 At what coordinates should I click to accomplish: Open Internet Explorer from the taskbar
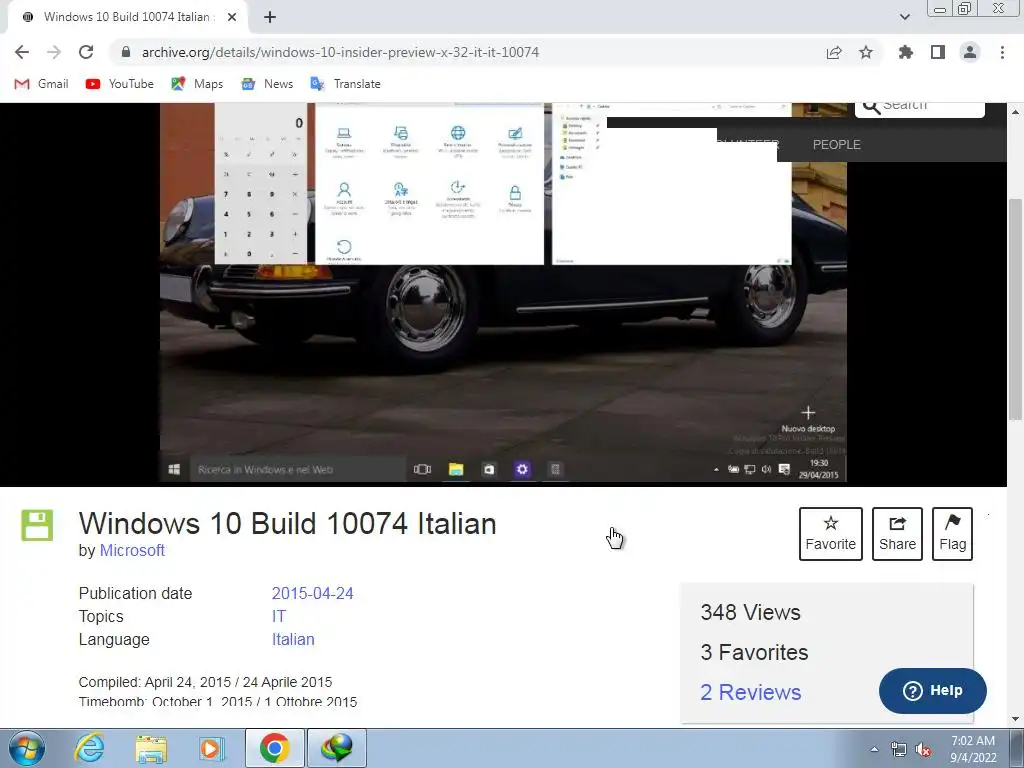coord(89,748)
